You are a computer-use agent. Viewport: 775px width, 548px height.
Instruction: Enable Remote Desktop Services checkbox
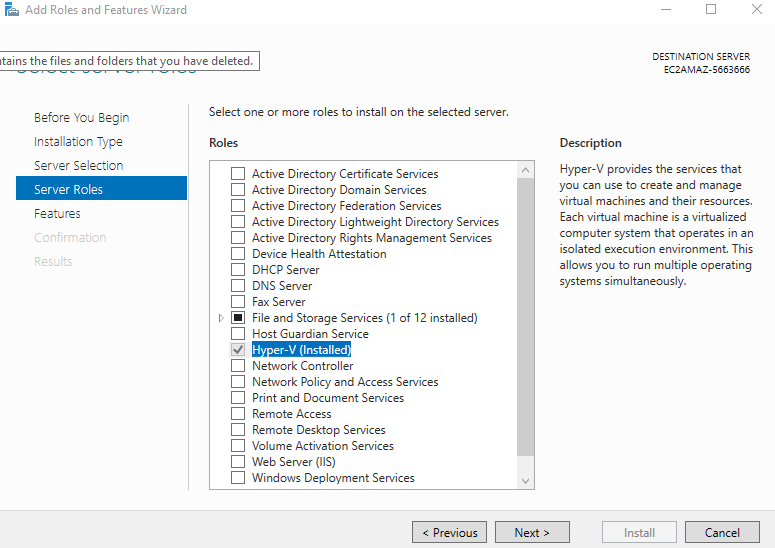coord(238,429)
